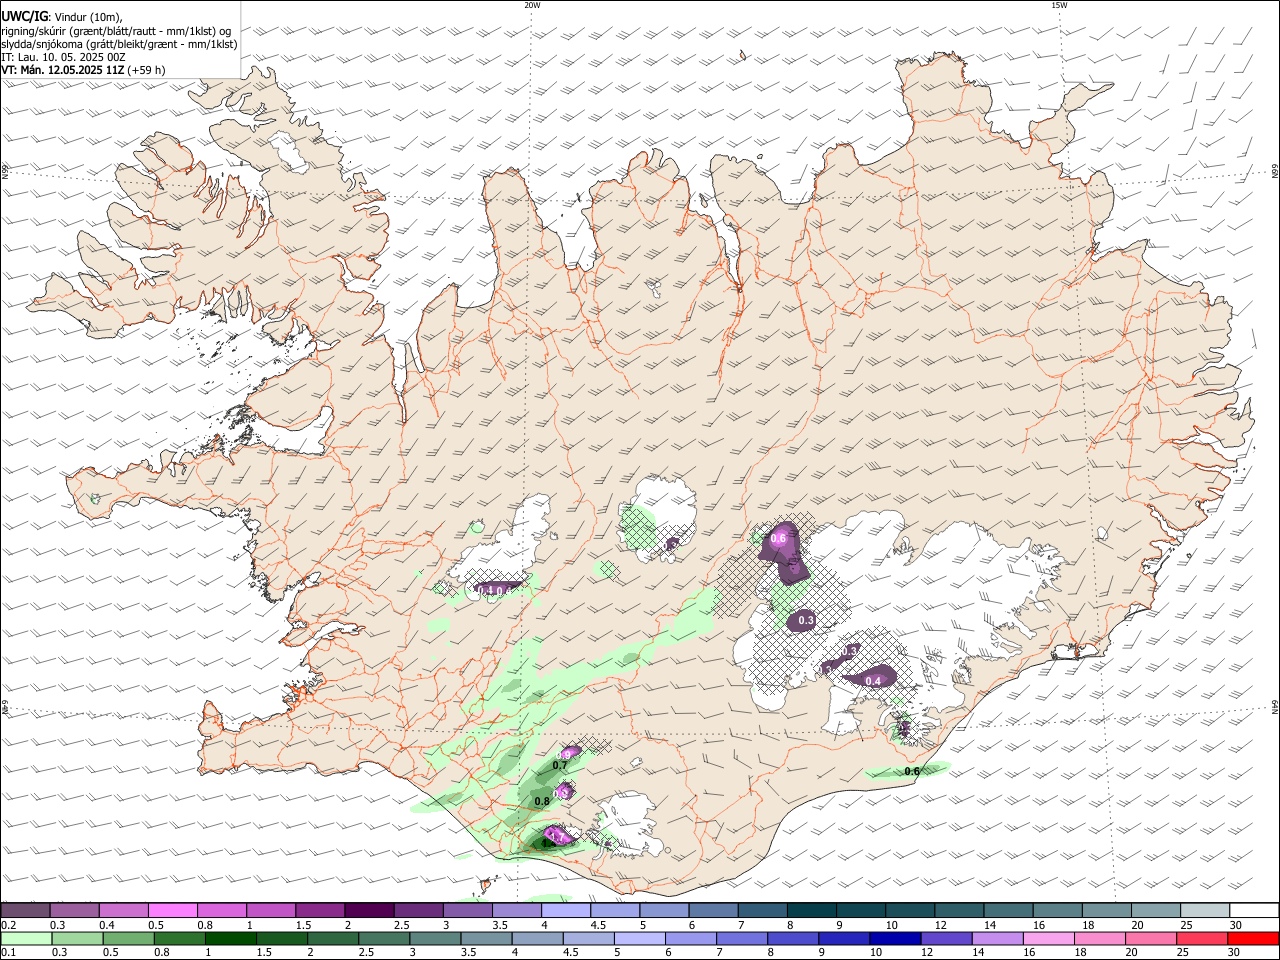Screen dimensions: 1280x960
Task: Select the darkest purple swatch starting at 2
Action: click(369, 910)
